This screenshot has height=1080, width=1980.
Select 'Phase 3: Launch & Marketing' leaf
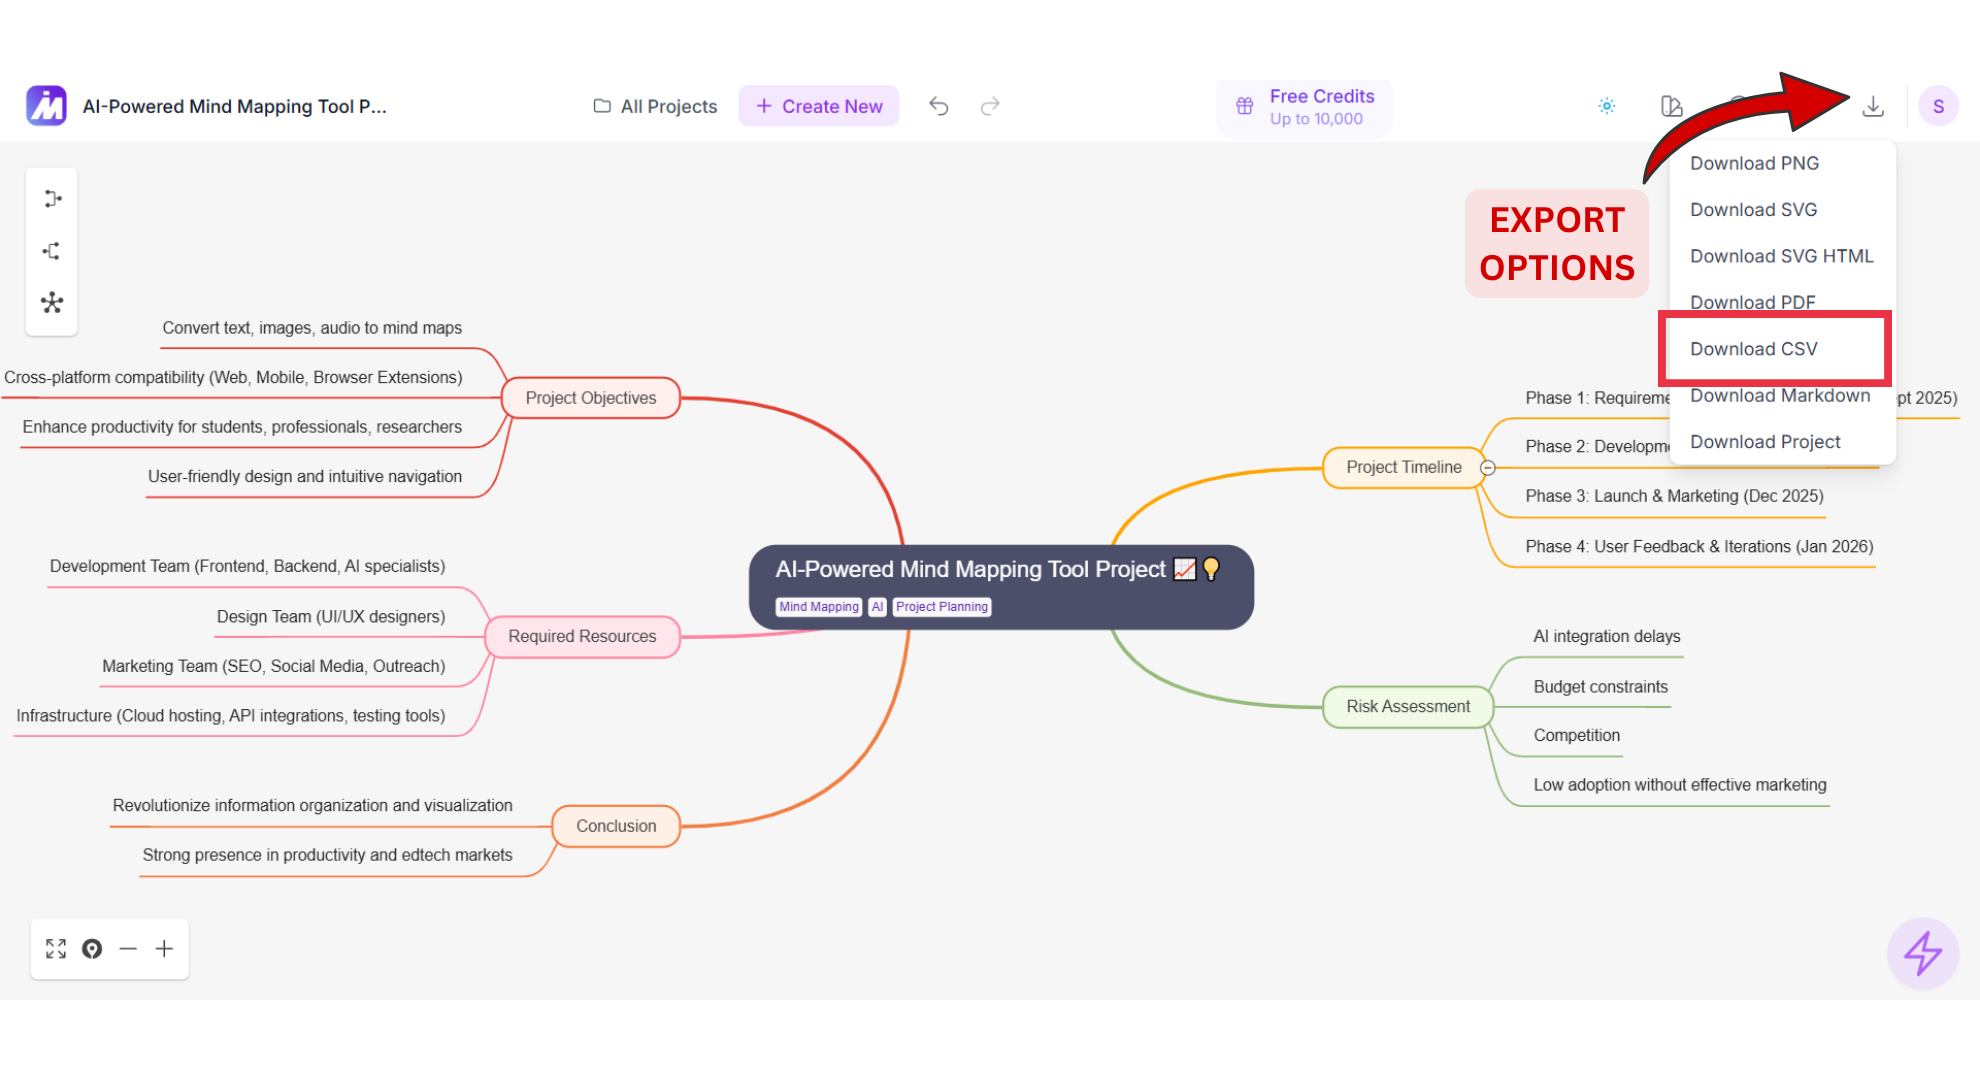coord(1674,496)
